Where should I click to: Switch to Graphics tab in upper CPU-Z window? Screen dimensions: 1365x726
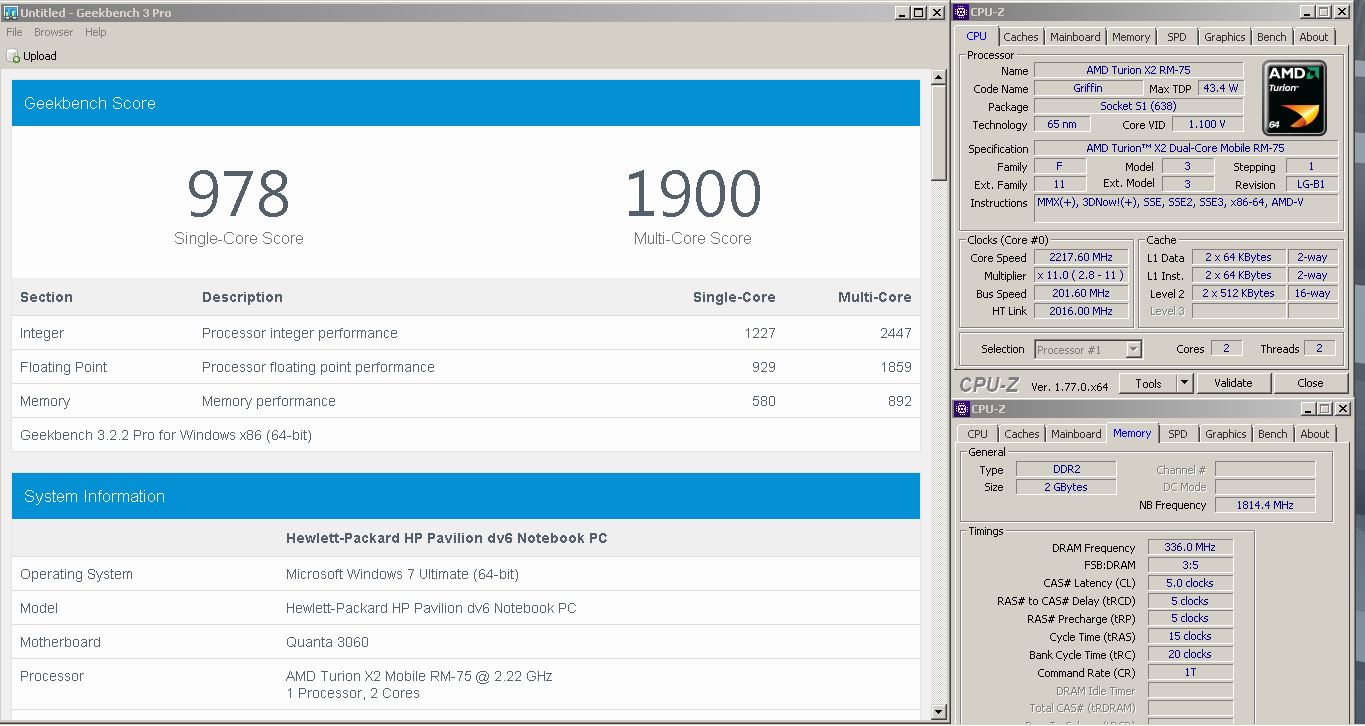point(1225,37)
